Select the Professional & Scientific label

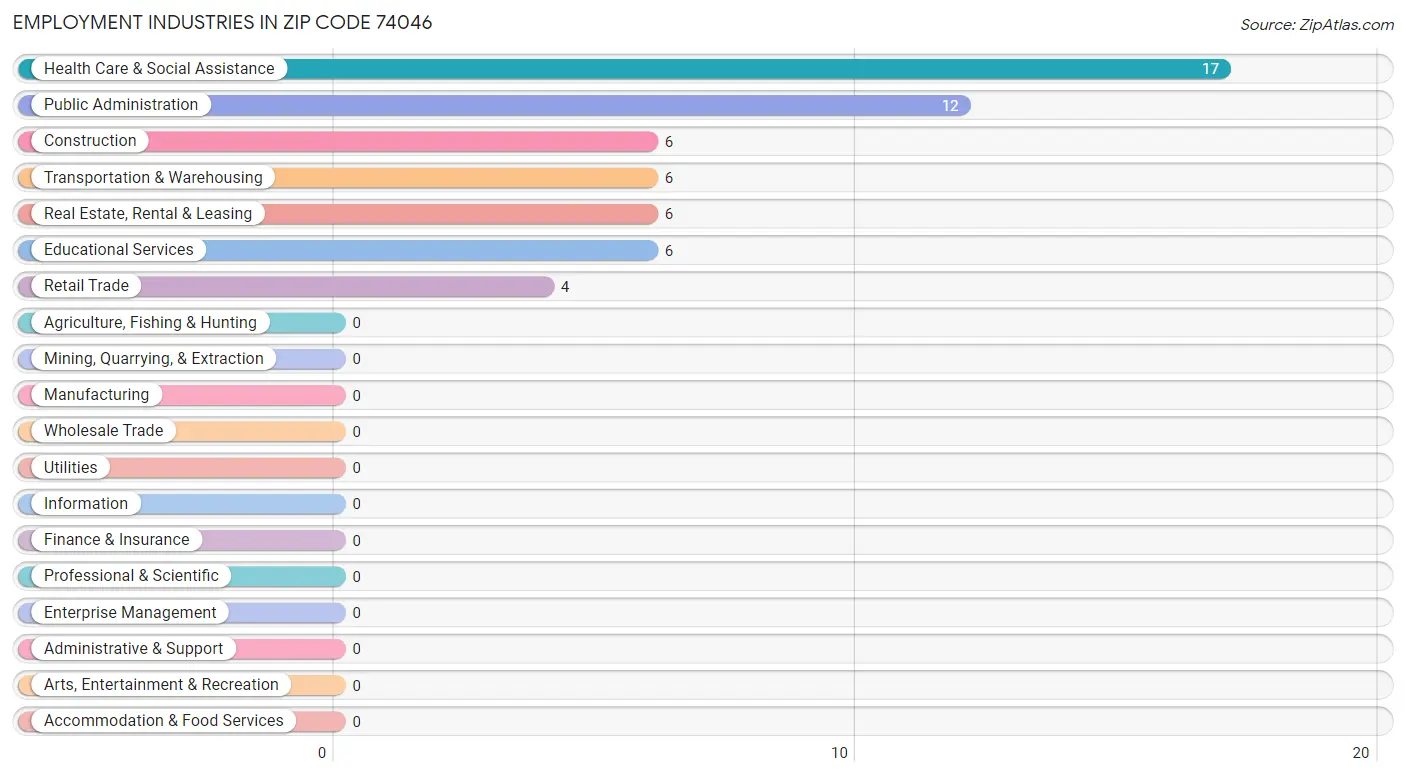[131, 575]
